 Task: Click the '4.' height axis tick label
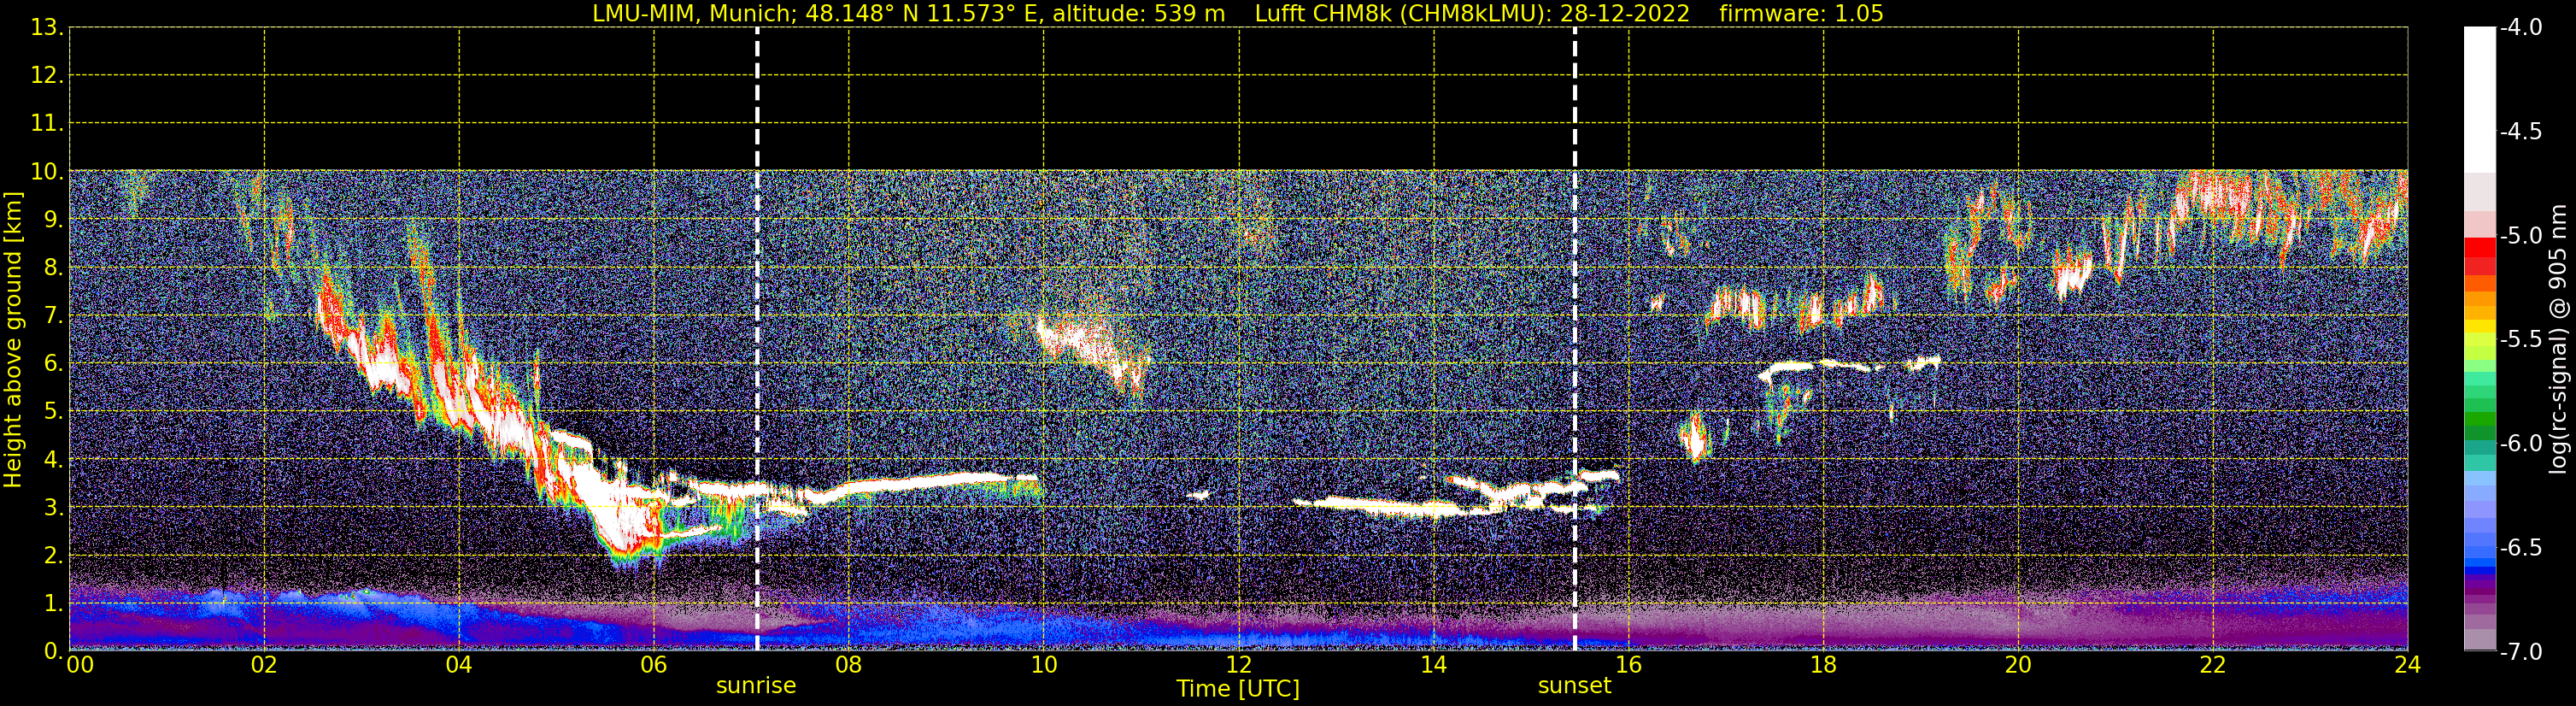coord(54,460)
